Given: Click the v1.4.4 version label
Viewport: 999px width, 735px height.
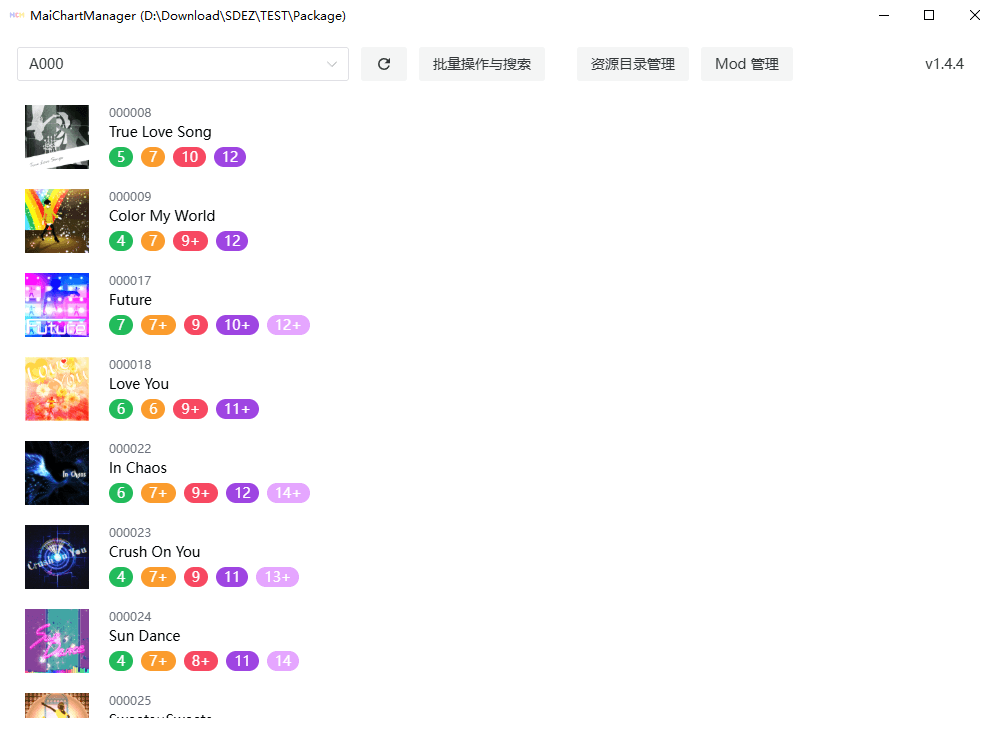Looking at the screenshot, I should click(x=944, y=64).
